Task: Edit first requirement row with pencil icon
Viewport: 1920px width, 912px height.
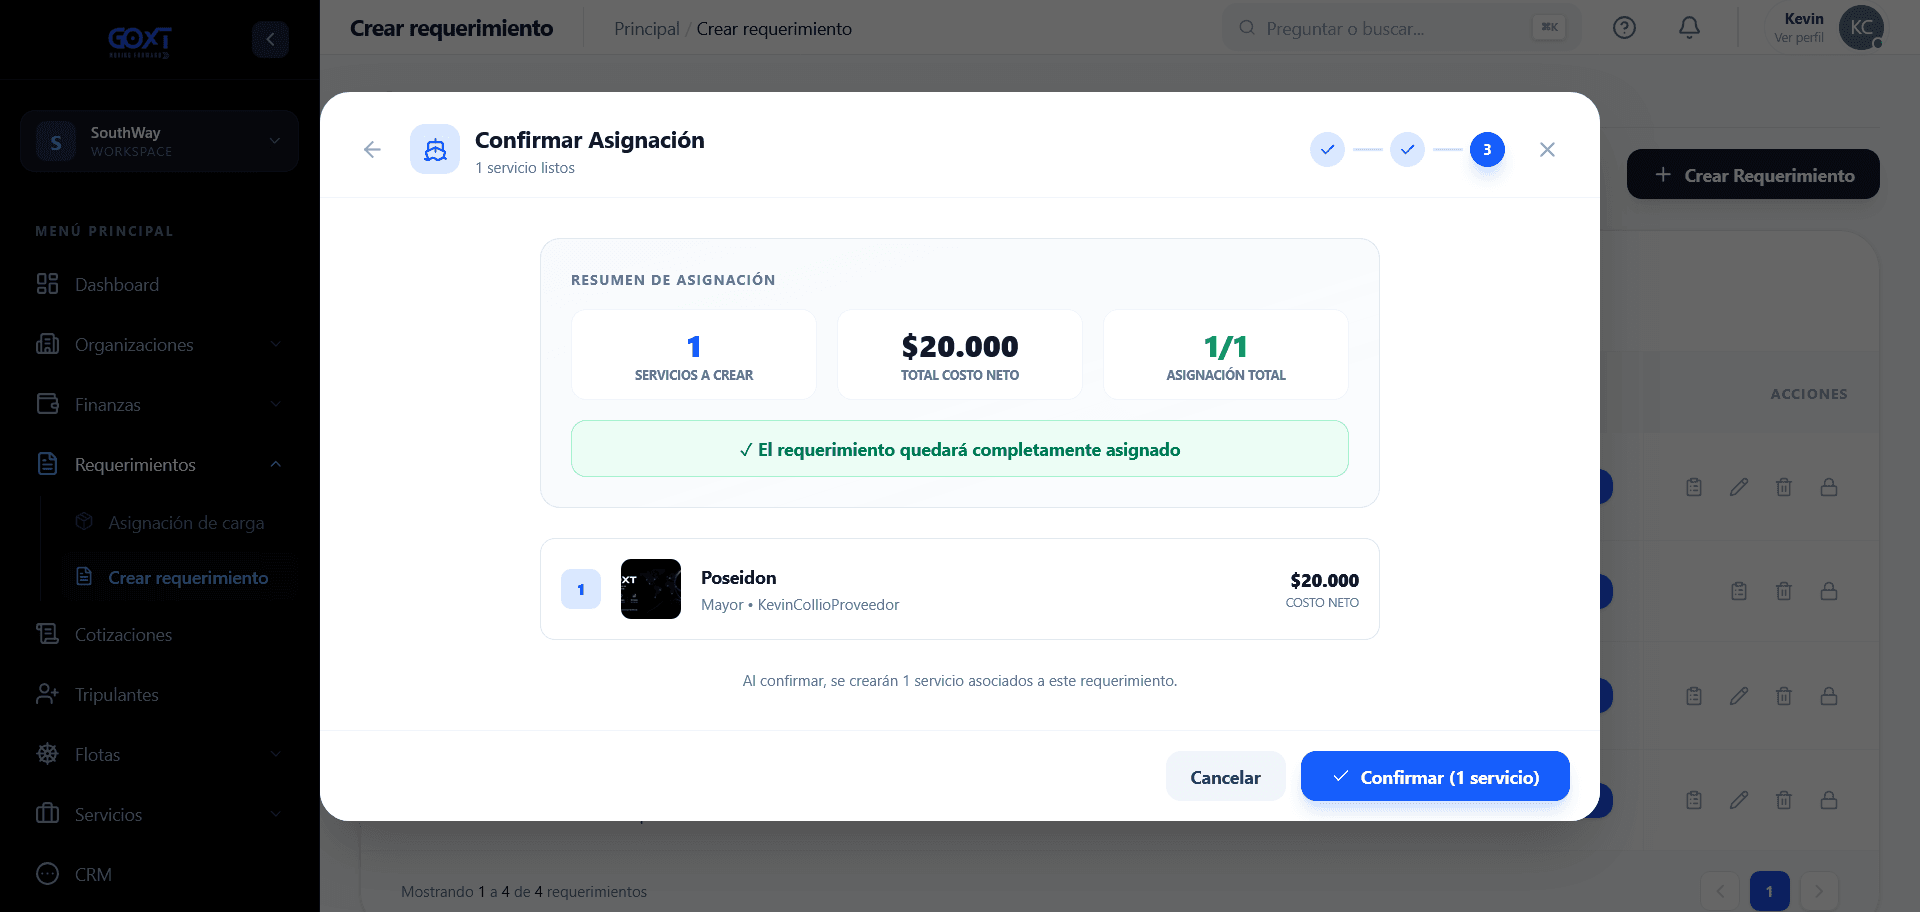Action: (1739, 487)
